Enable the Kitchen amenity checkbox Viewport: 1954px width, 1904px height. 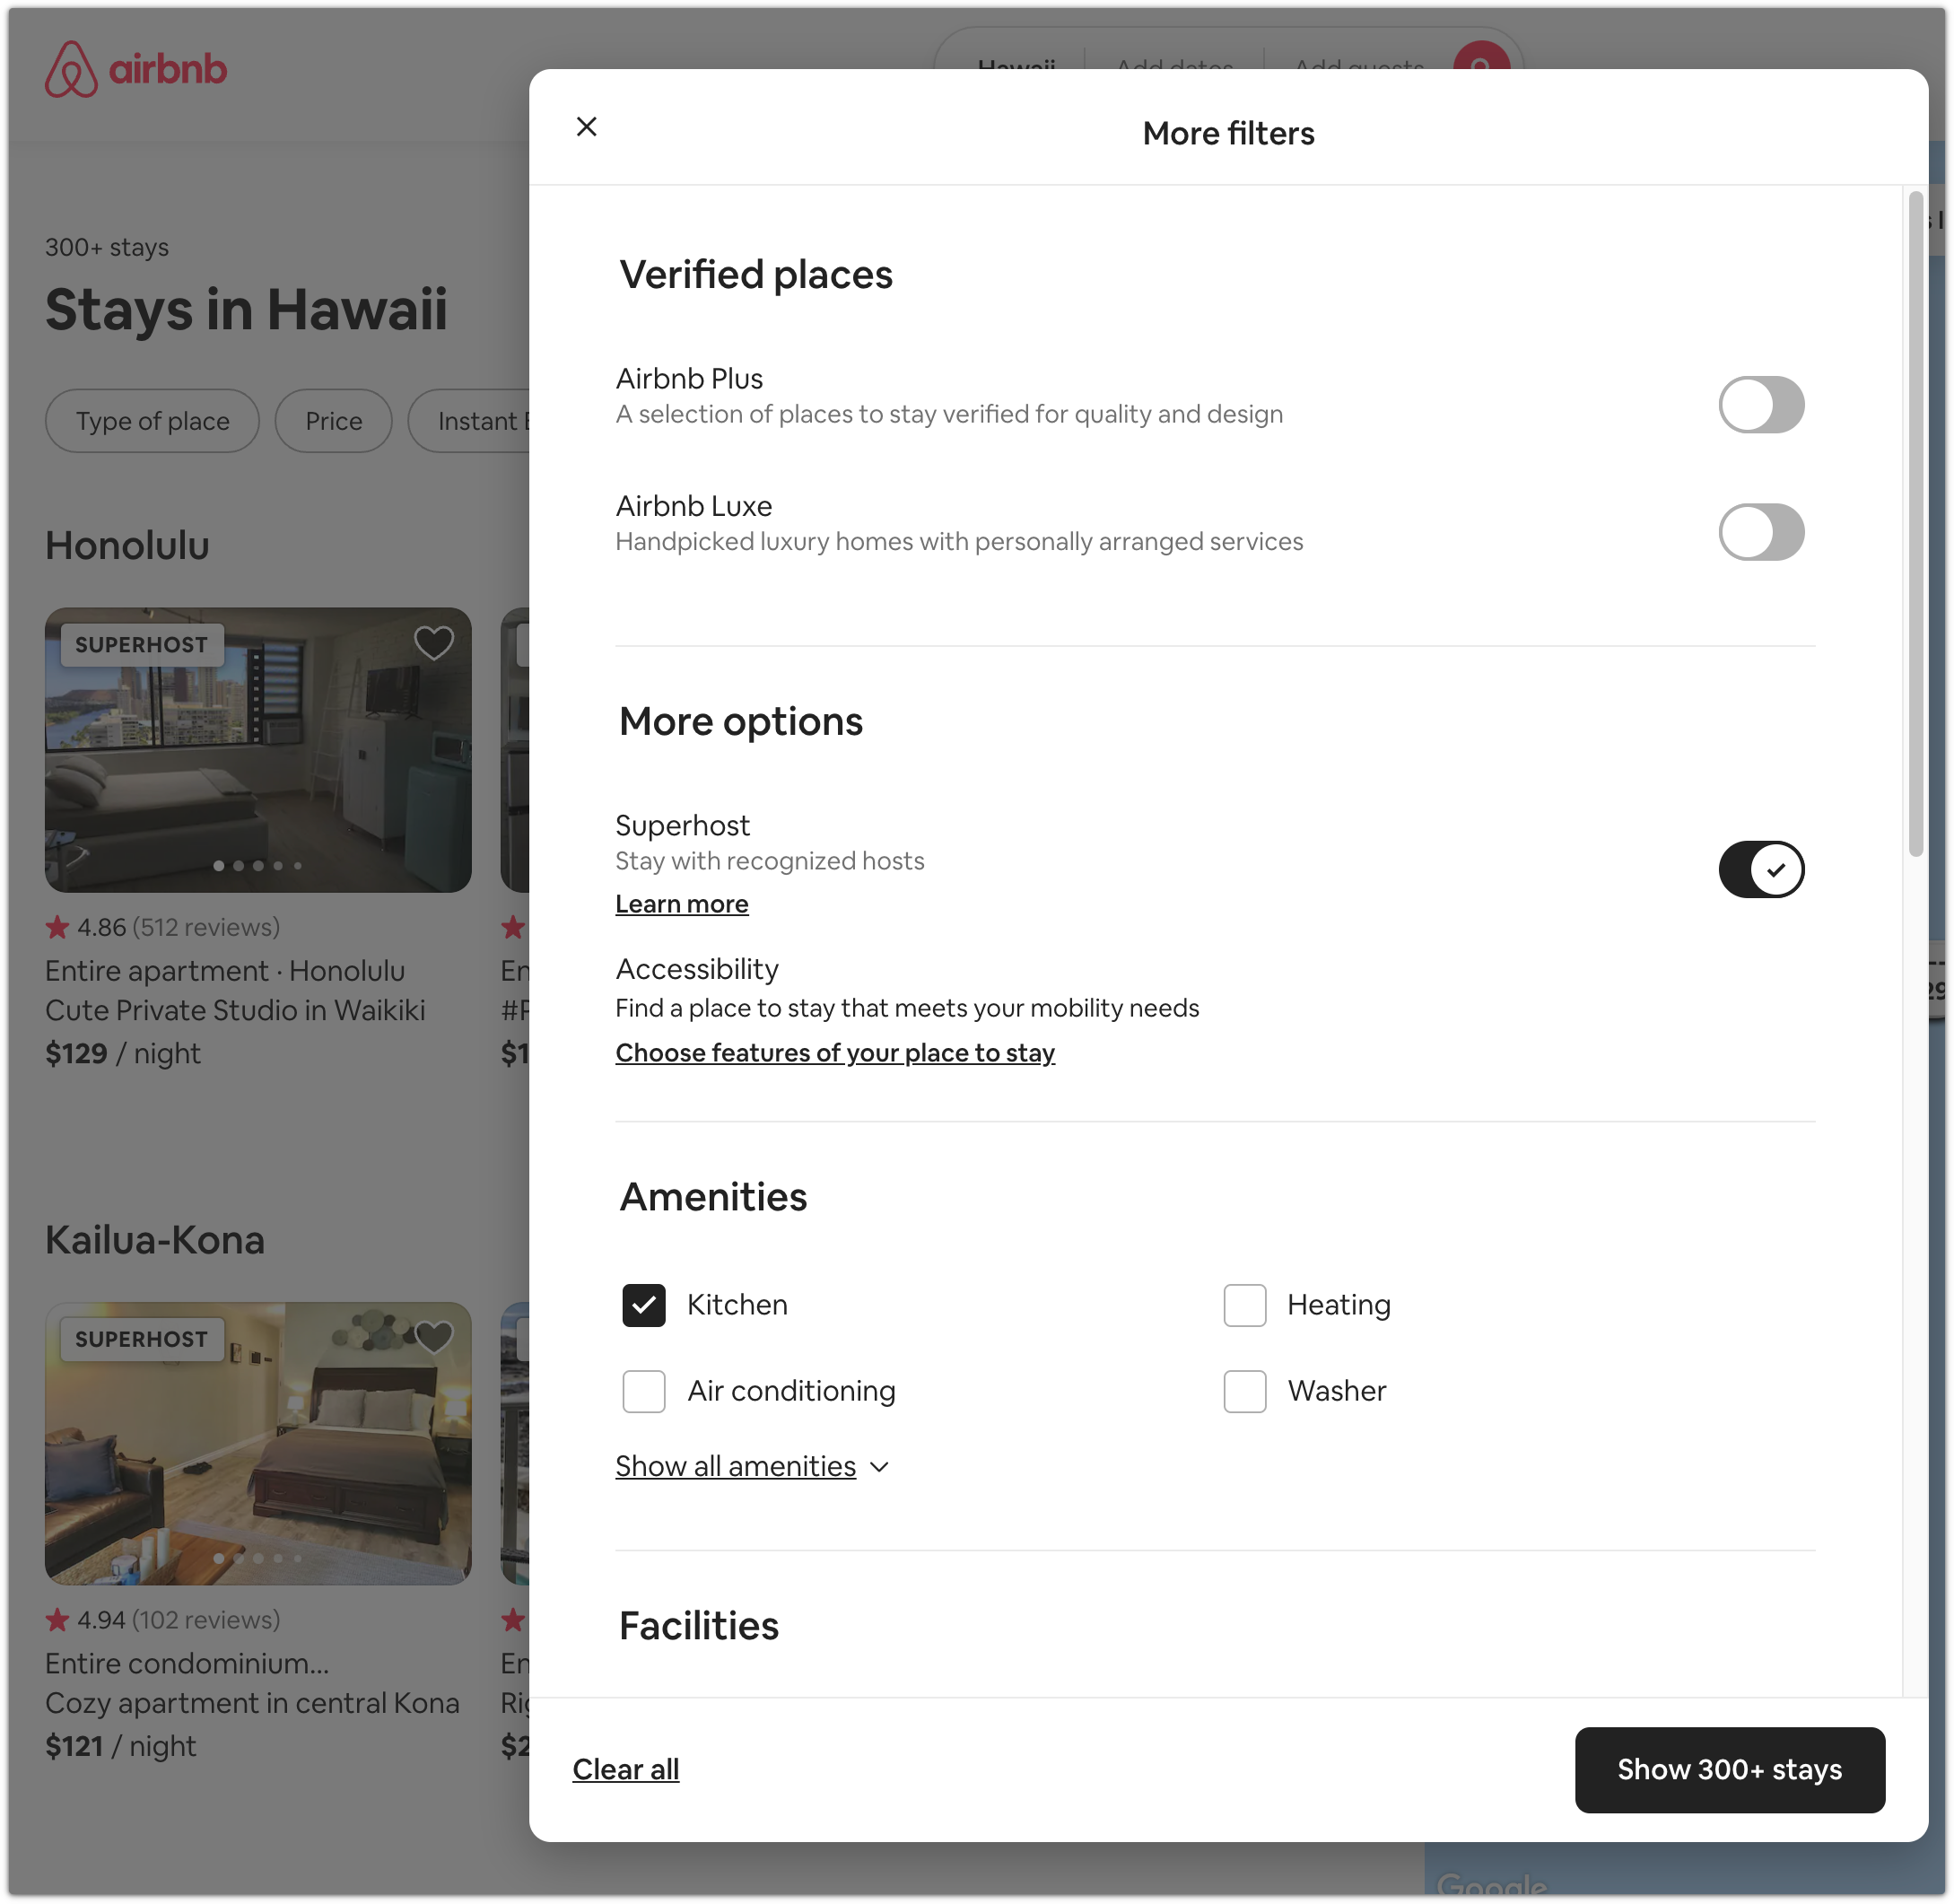[x=644, y=1304]
